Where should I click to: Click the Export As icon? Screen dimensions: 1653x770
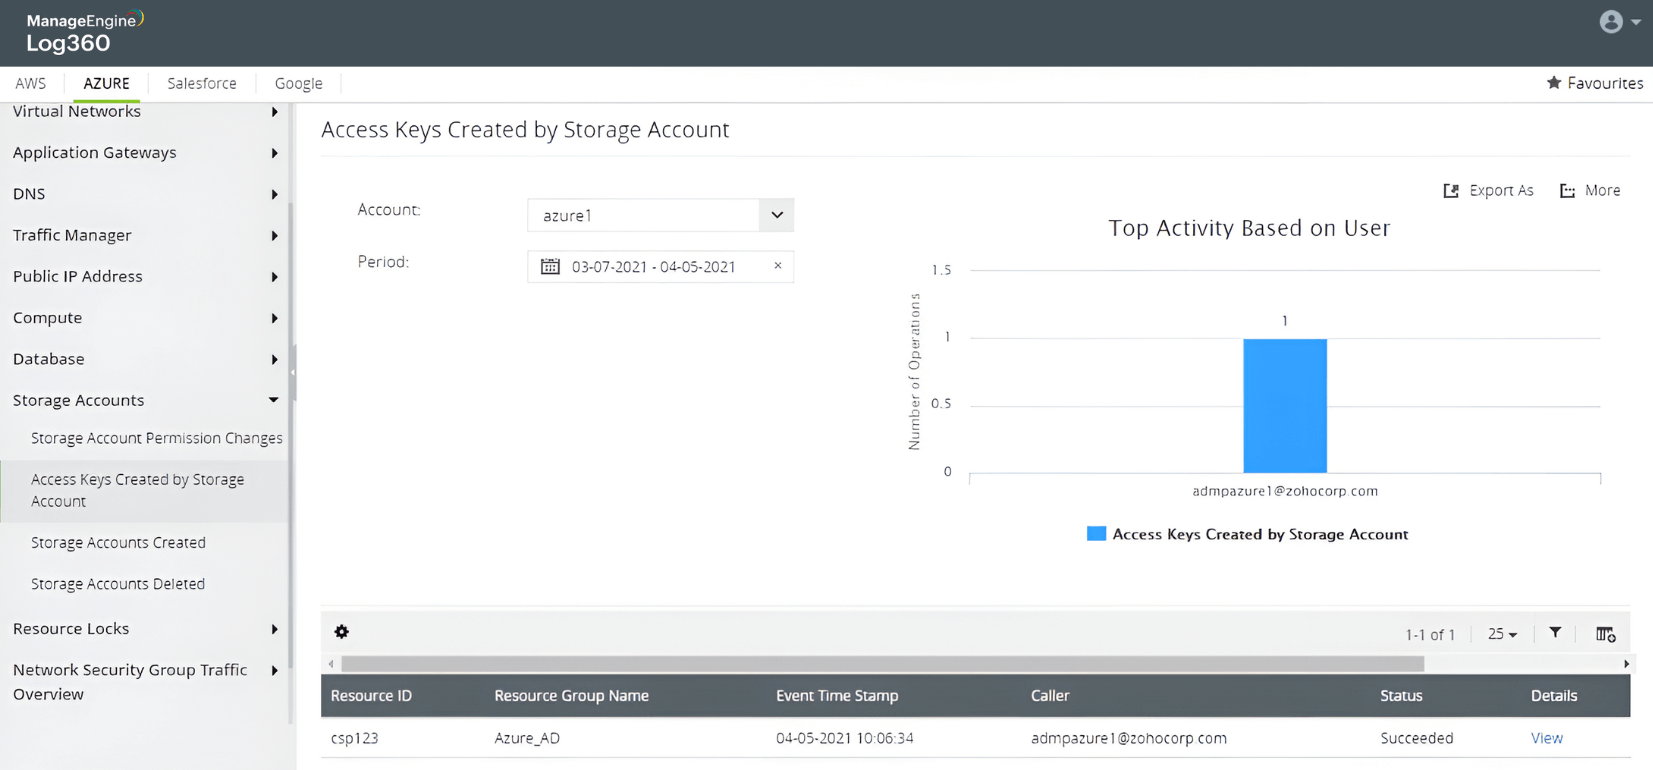click(x=1452, y=191)
